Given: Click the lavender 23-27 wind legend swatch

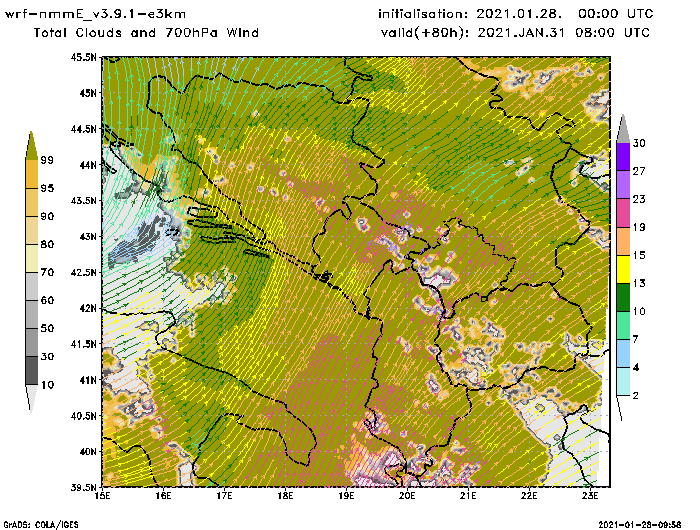Looking at the screenshot, I should (x=623, y=185).
